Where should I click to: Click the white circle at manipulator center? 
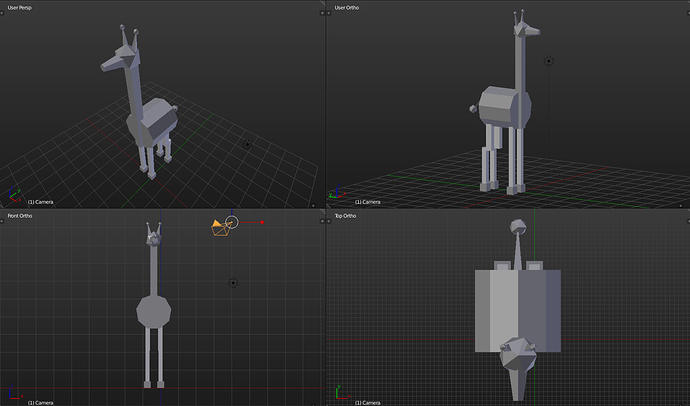(233, 222)
